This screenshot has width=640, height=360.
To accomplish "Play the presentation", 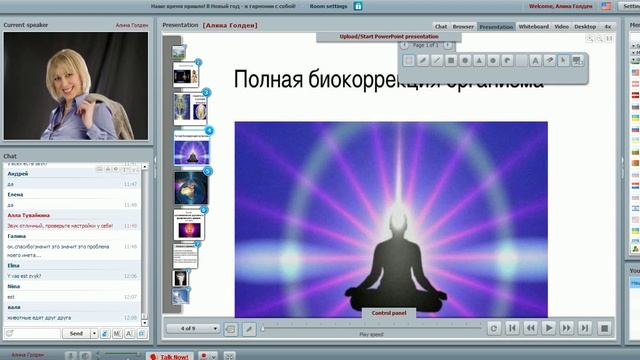I will (549, 328).
